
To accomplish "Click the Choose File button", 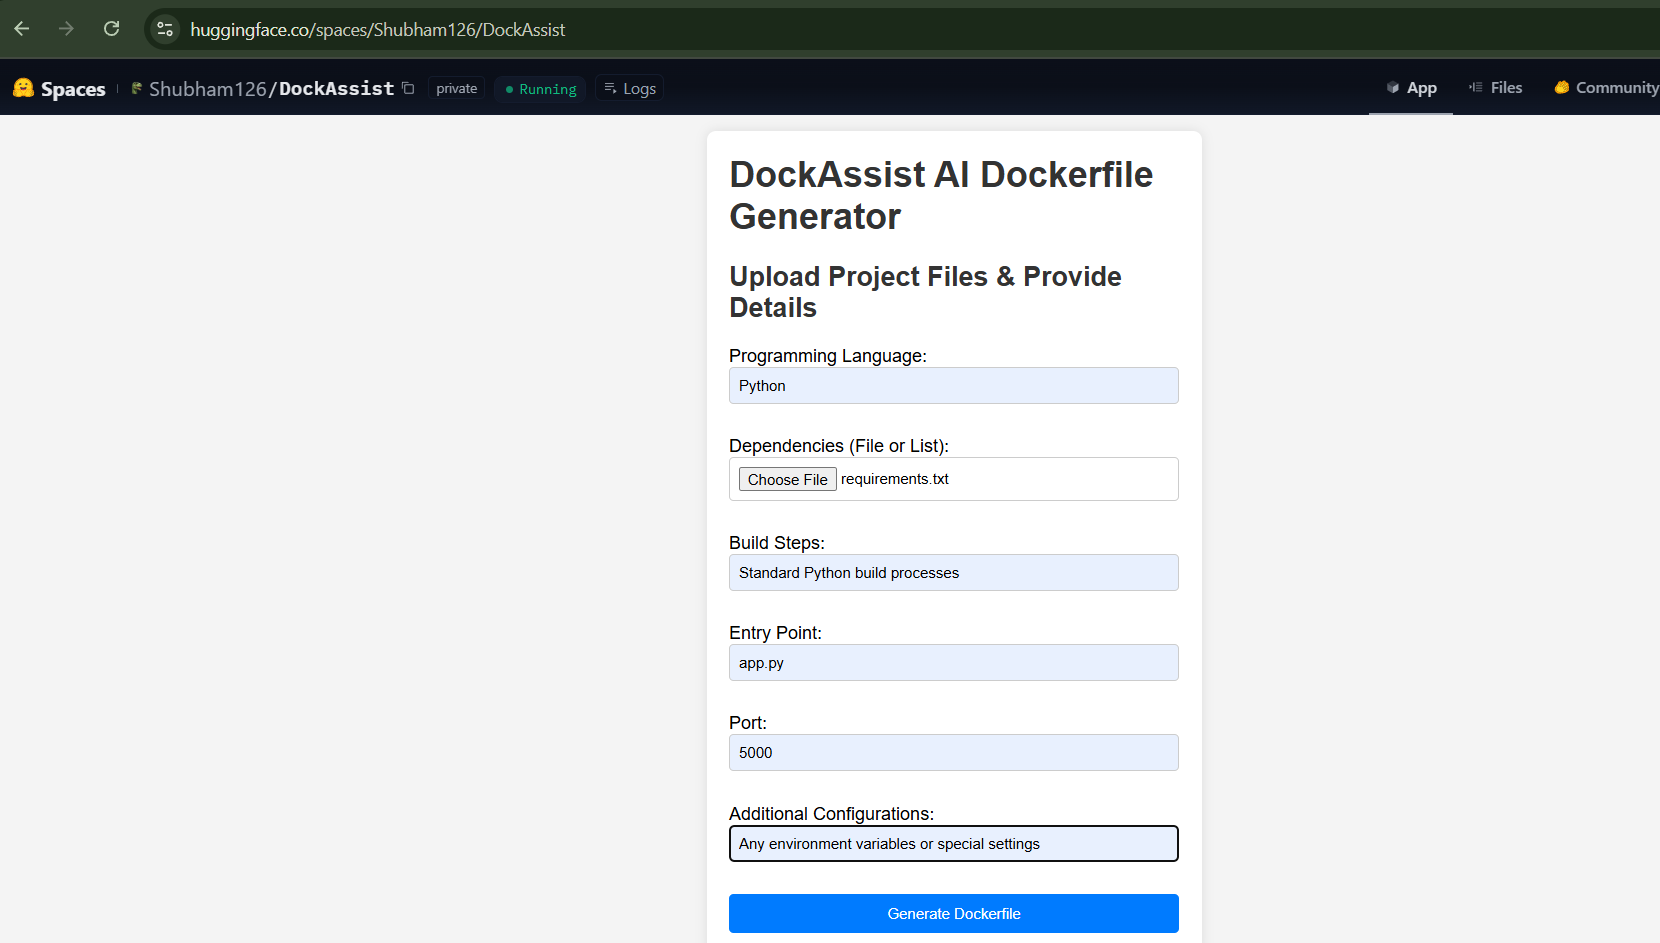I will 788,479.
